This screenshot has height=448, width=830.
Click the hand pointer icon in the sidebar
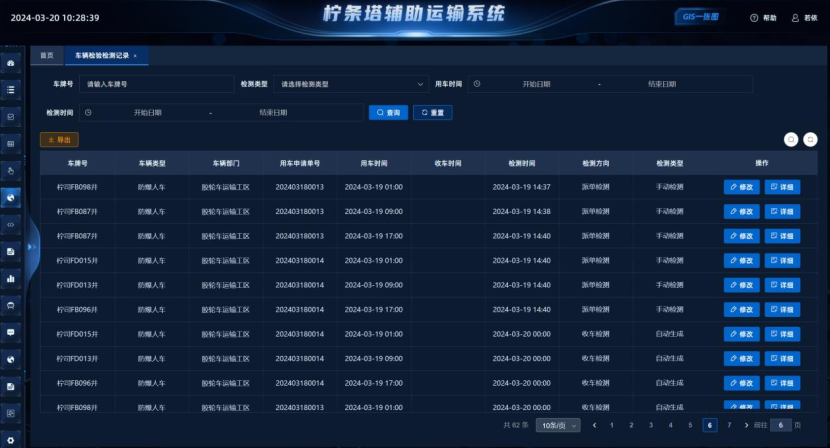click(11, 170)
